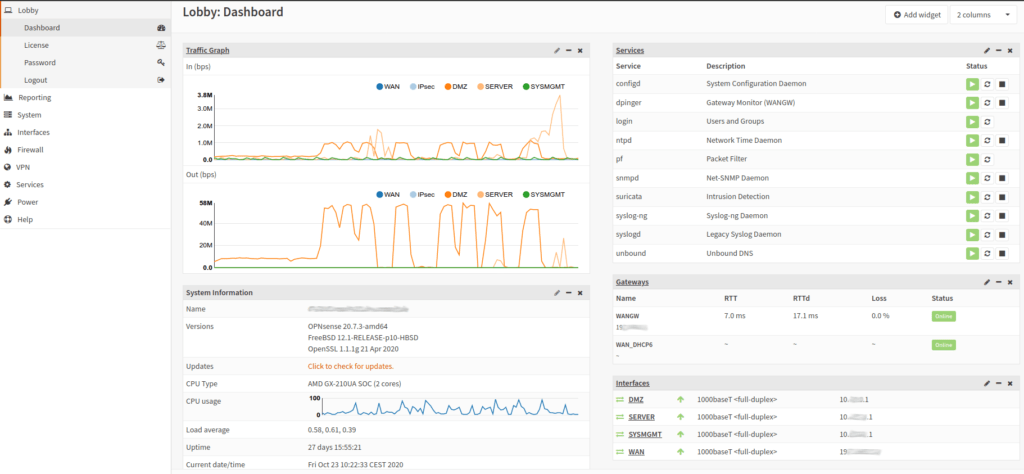Open the Help menu
Viewport: 1024px width, 474px height.
(x=85, y=219)
